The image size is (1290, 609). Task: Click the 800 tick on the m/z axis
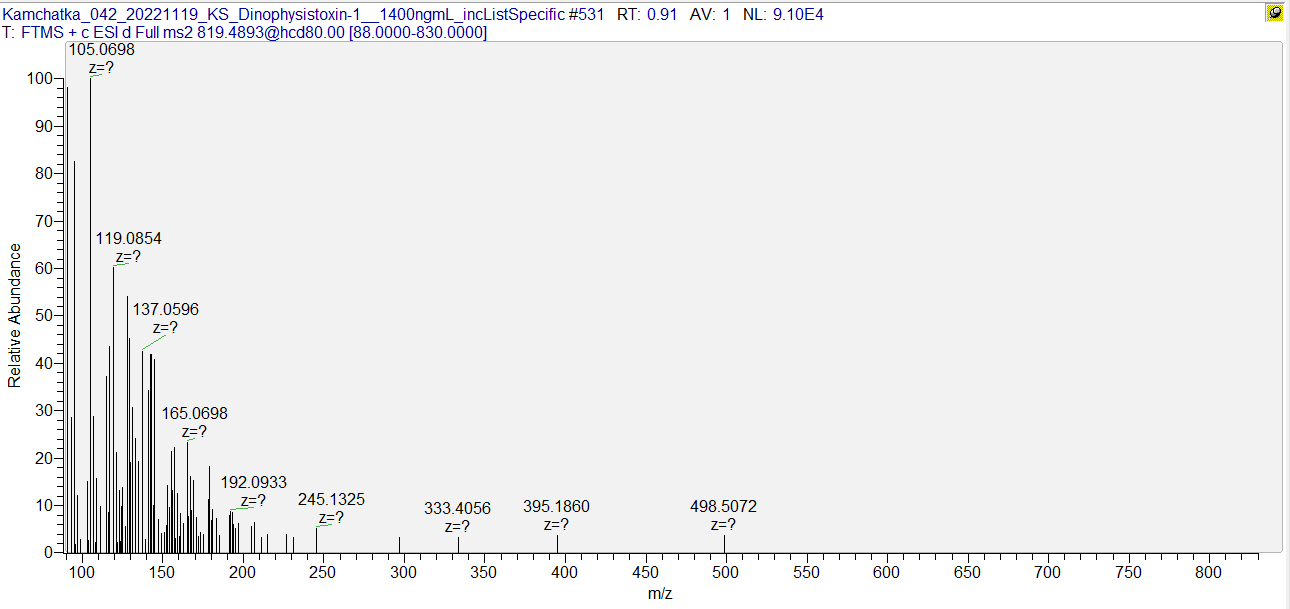tap(1208, 573)
